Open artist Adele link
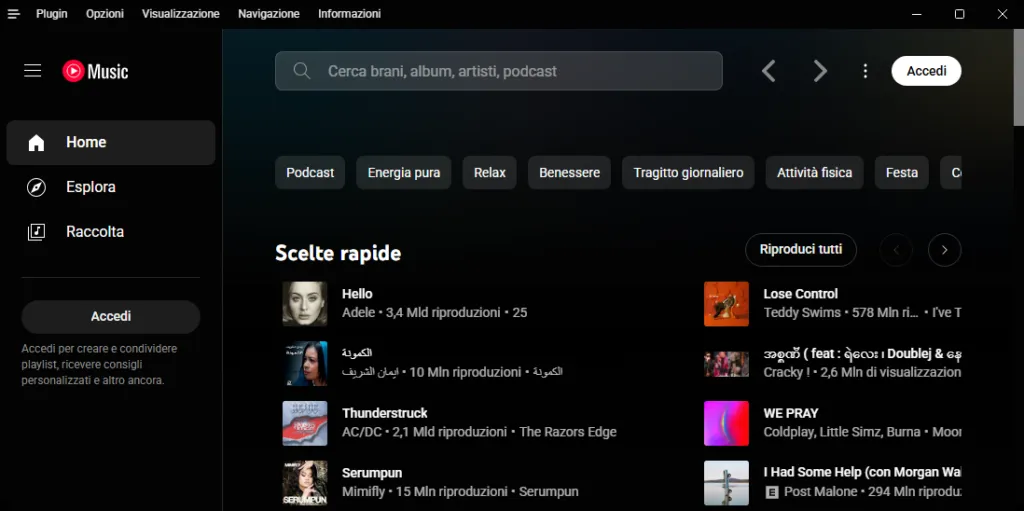1024x511 pixels. 359,312
